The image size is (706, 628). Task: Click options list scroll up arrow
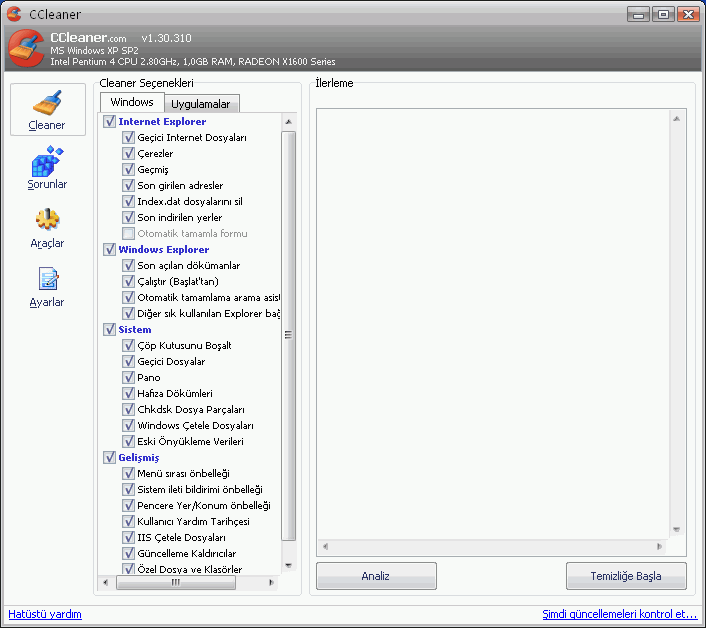289,122
